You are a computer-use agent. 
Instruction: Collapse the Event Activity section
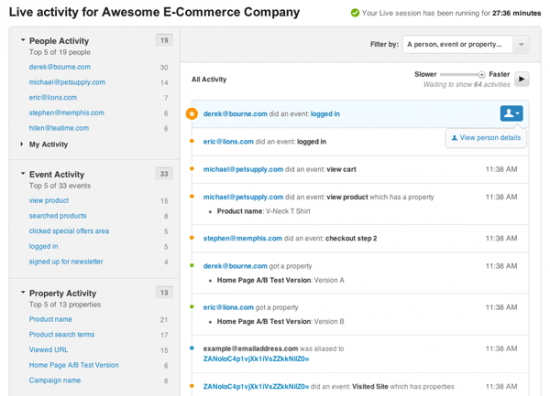(23, 174)
